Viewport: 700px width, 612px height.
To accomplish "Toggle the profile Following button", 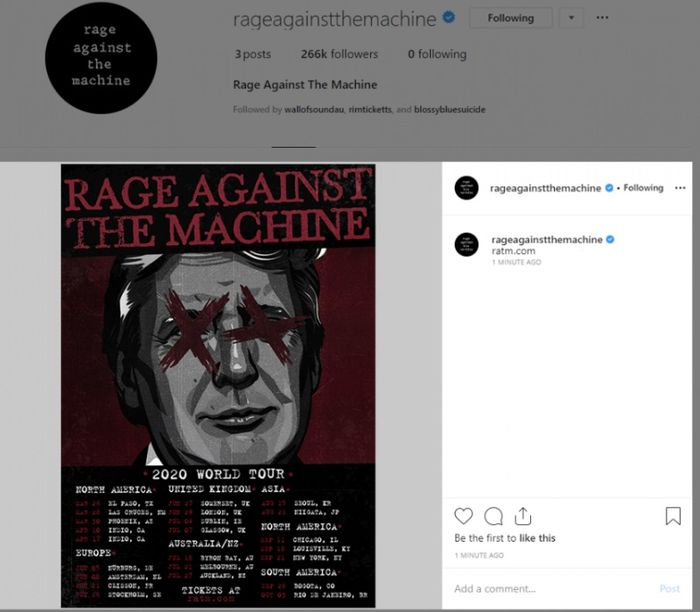I will 511,18.
